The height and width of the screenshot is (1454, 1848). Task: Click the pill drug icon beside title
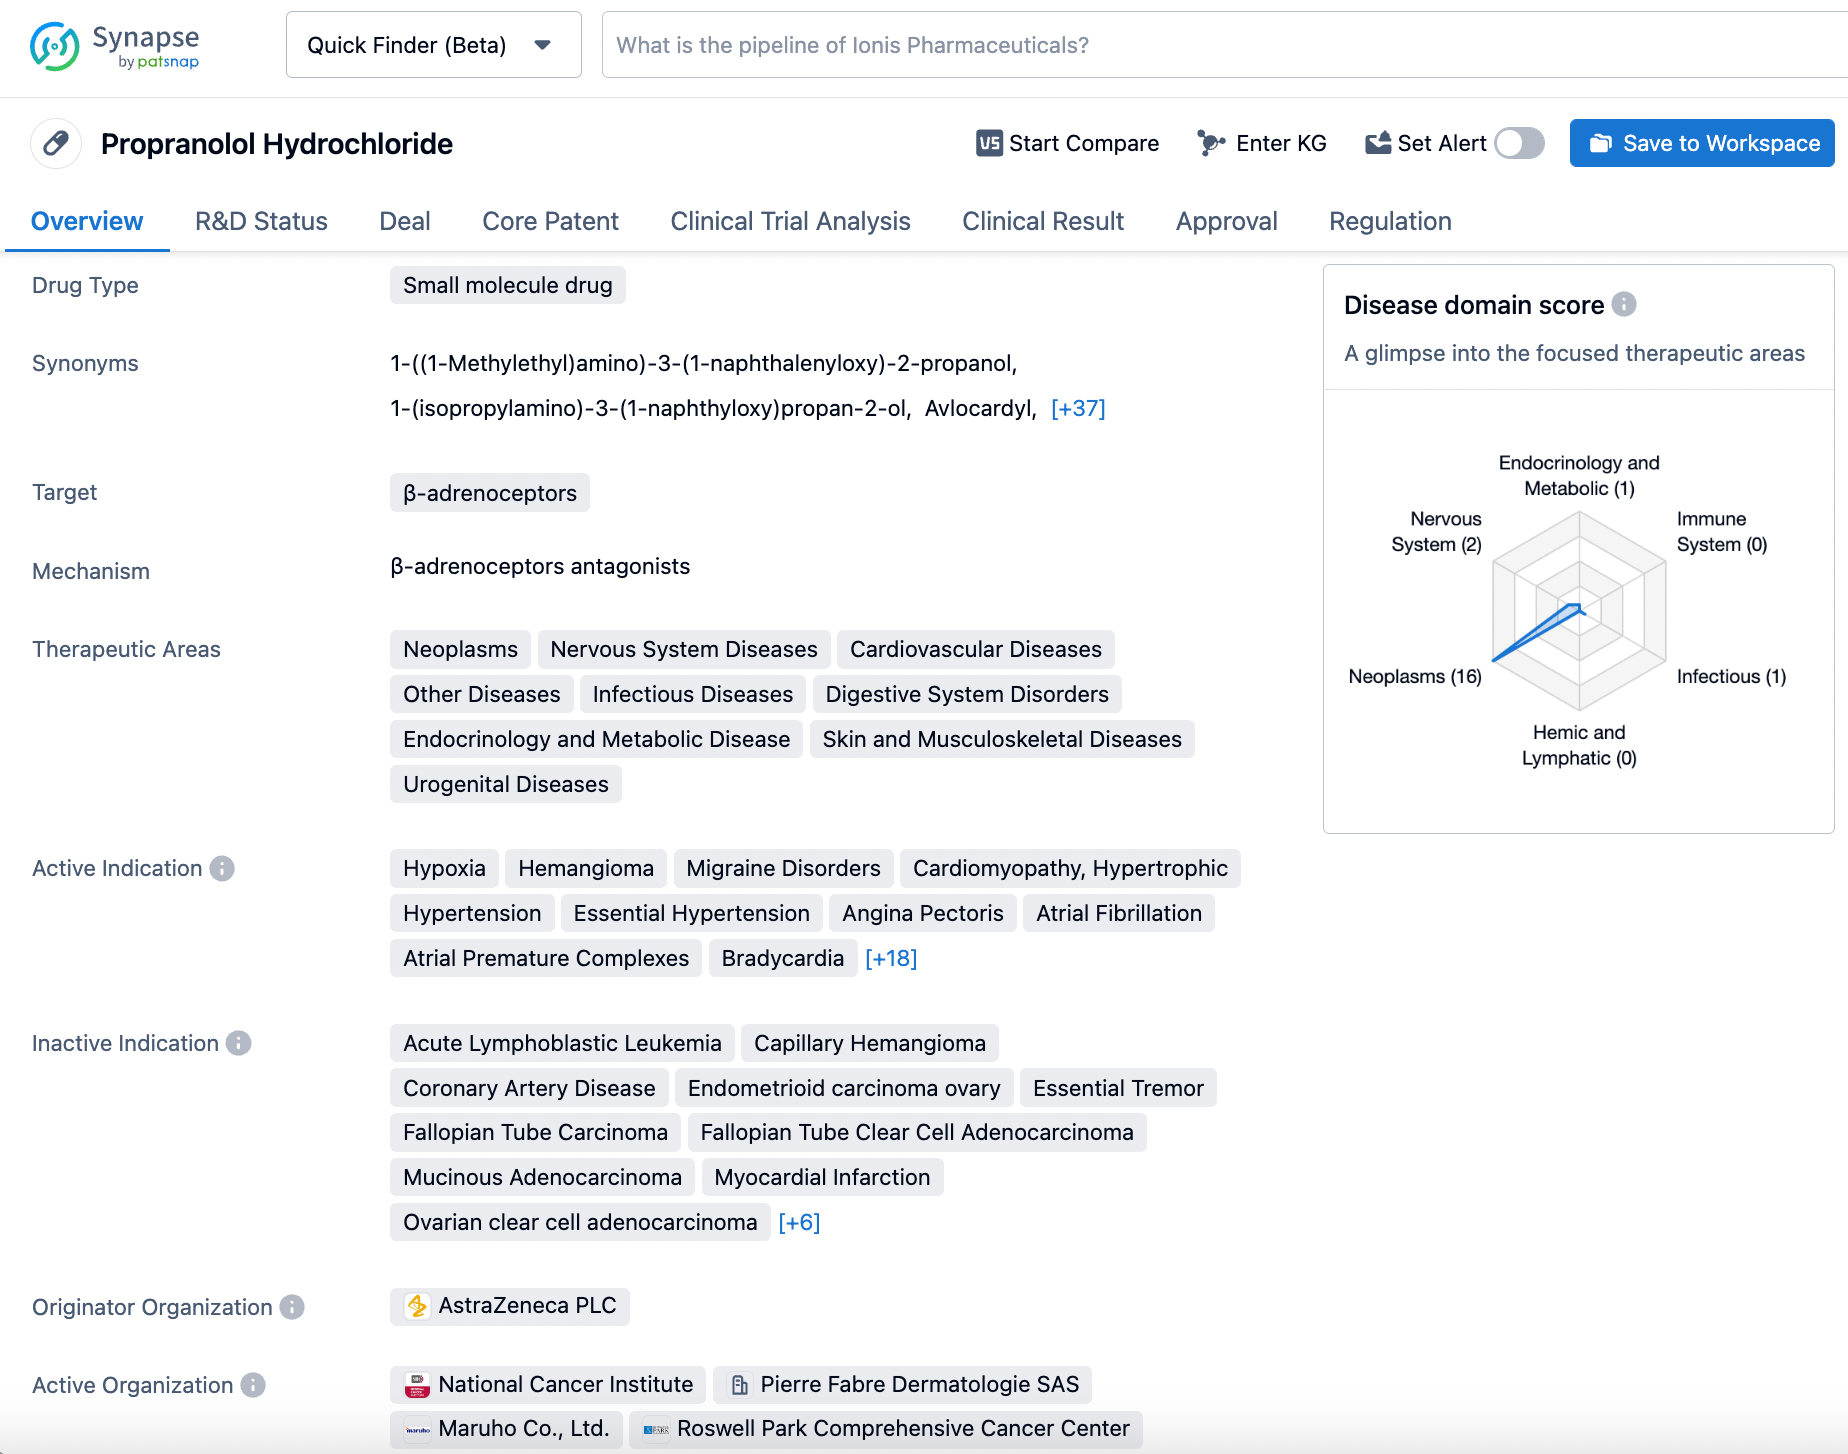coord(56,144)
